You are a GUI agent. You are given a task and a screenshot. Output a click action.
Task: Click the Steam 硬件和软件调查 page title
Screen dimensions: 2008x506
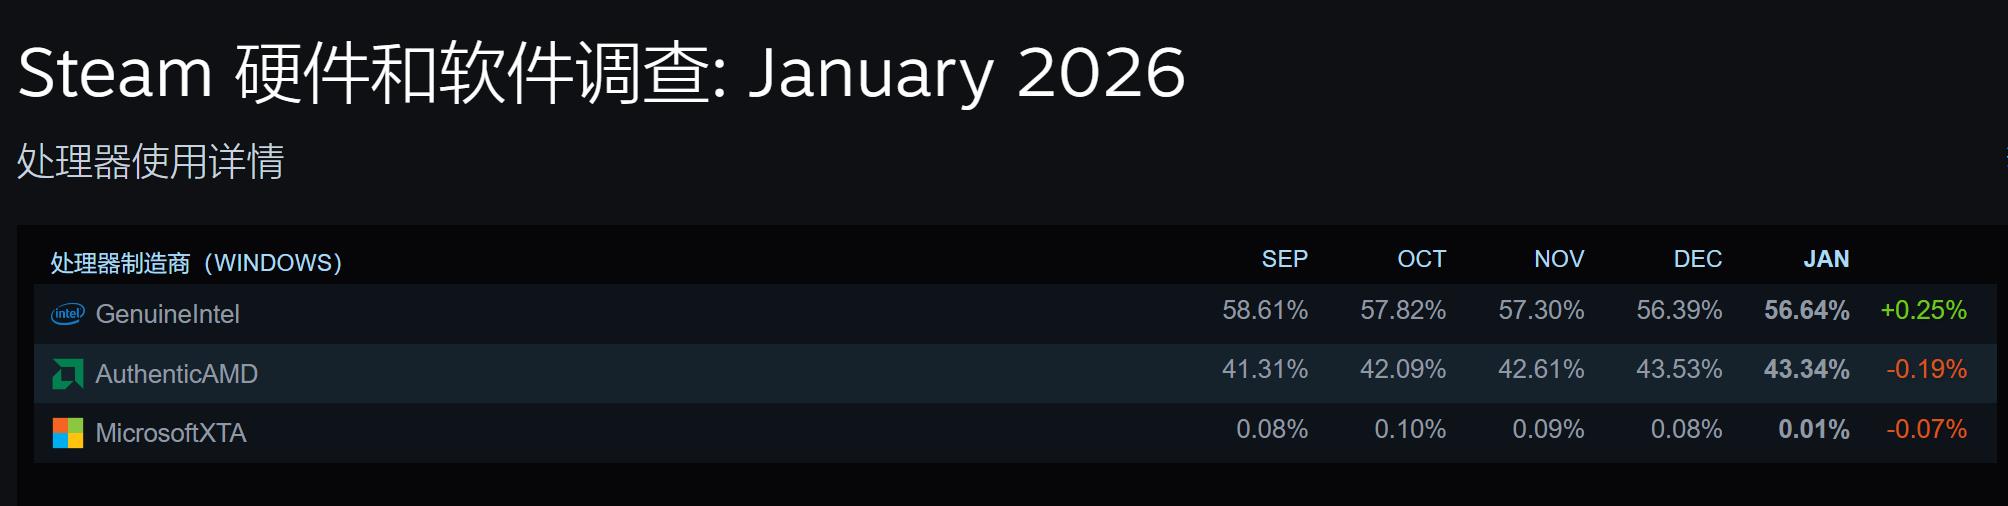[x=601, y=73]
